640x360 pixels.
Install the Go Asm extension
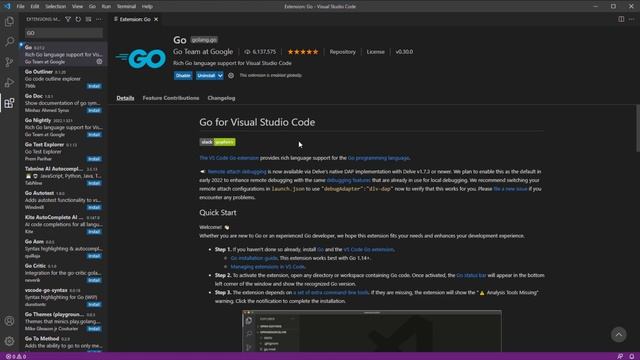(94, 256)
